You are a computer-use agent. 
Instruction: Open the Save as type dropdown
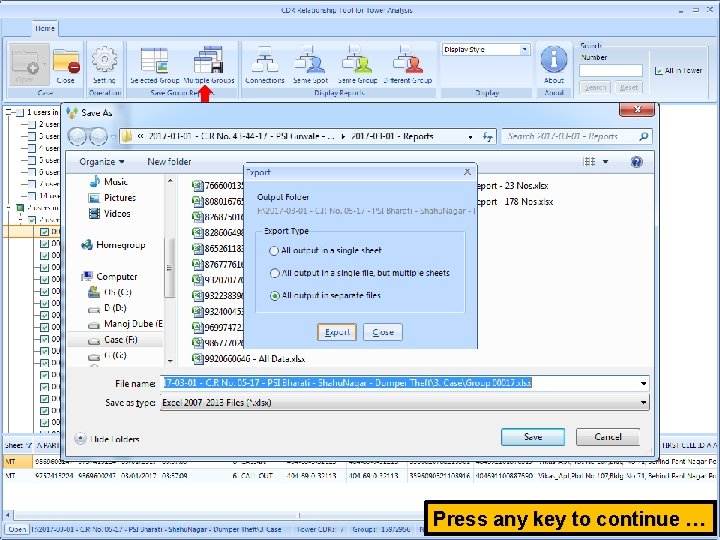pyautogui.click(x=644, y=403)
